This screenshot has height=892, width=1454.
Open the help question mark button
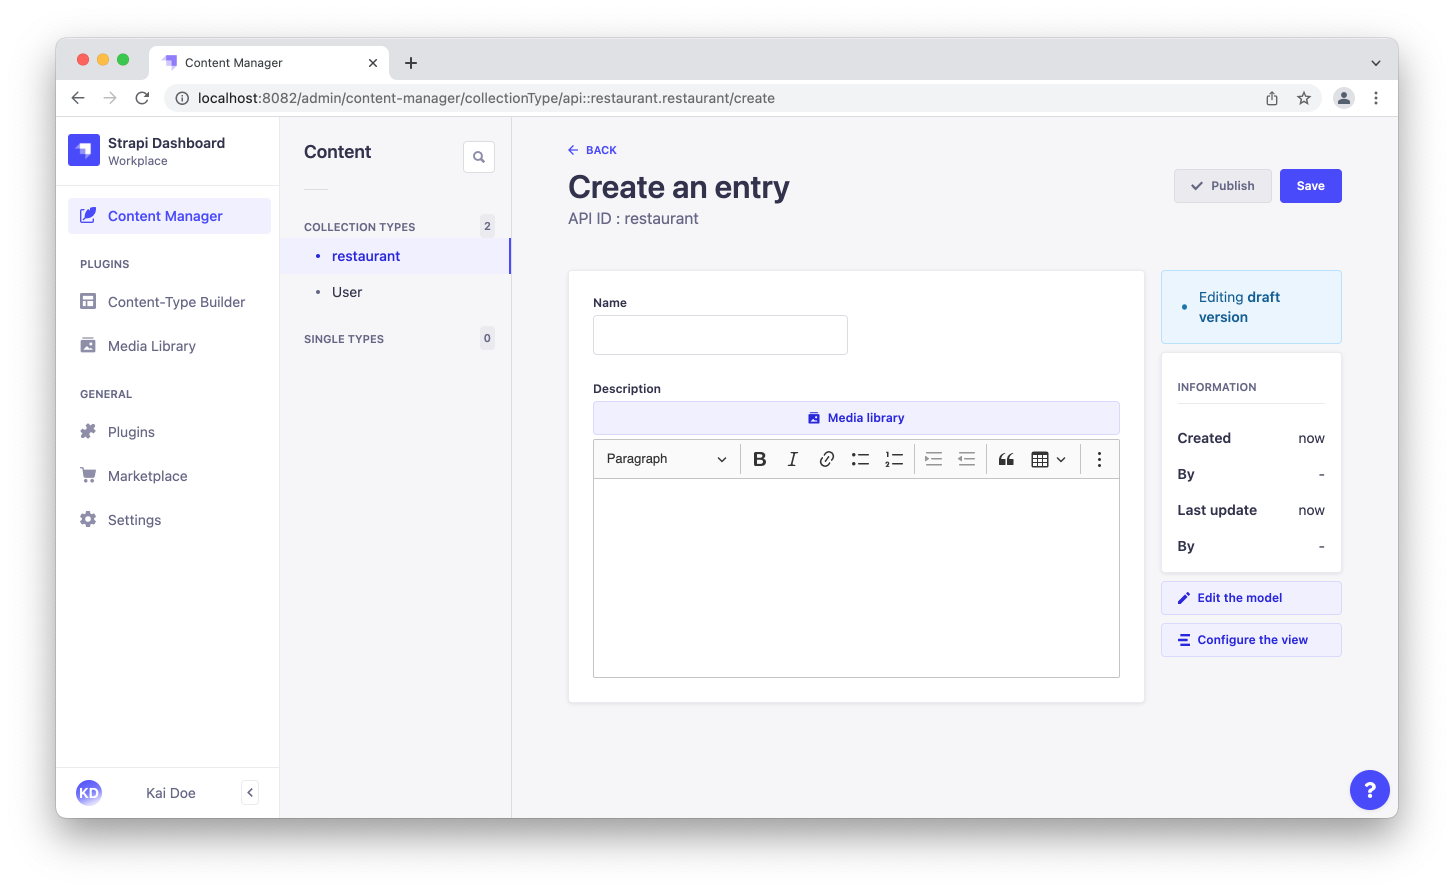tap(1369, 789)
